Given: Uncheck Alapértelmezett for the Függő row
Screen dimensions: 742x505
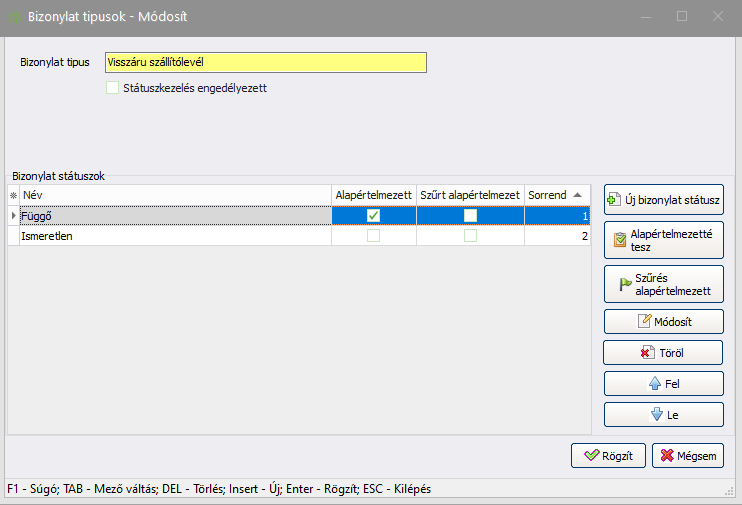Looking at the screenshot, I should [x=373, y=215].
